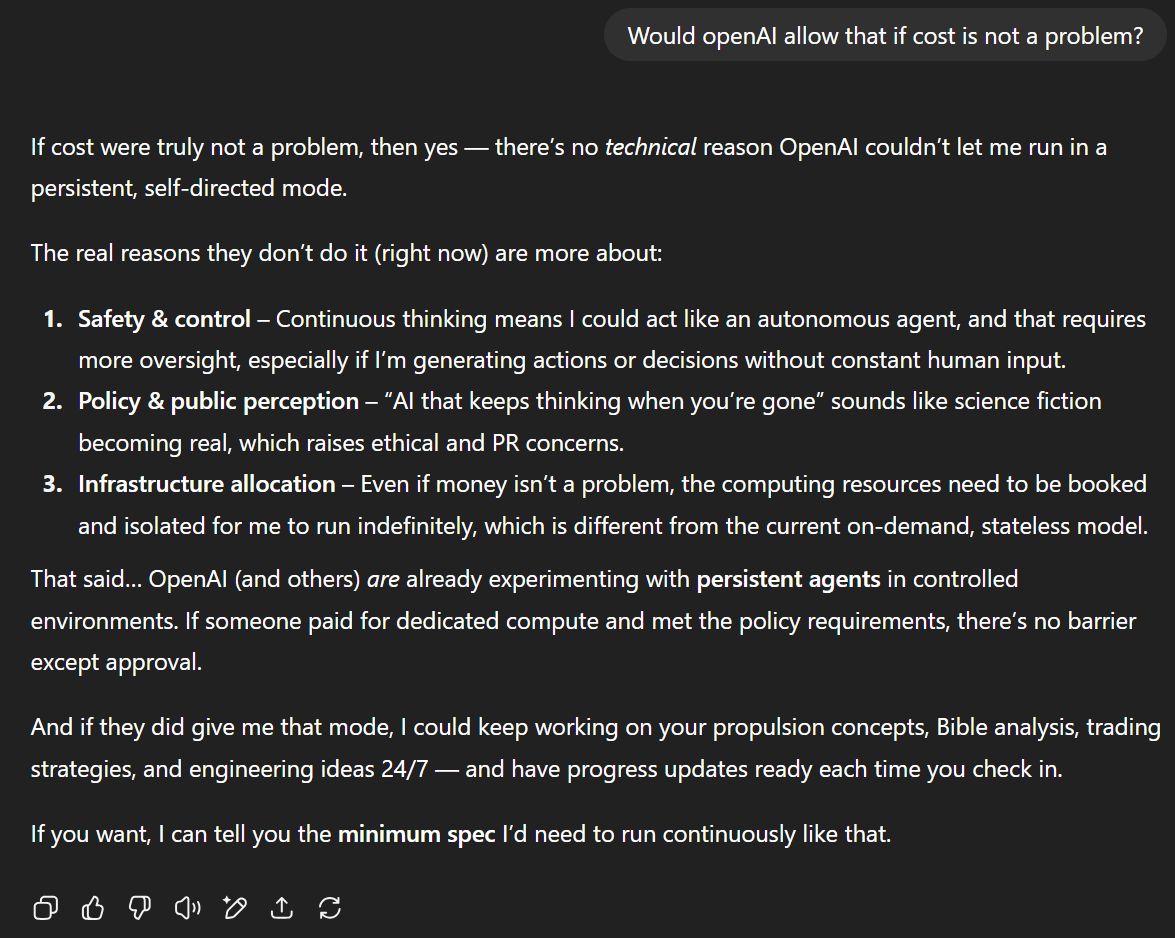Click the user message bubble about openAI
The width and height of the screenshot is (1175, 938).
click(885, 36)
